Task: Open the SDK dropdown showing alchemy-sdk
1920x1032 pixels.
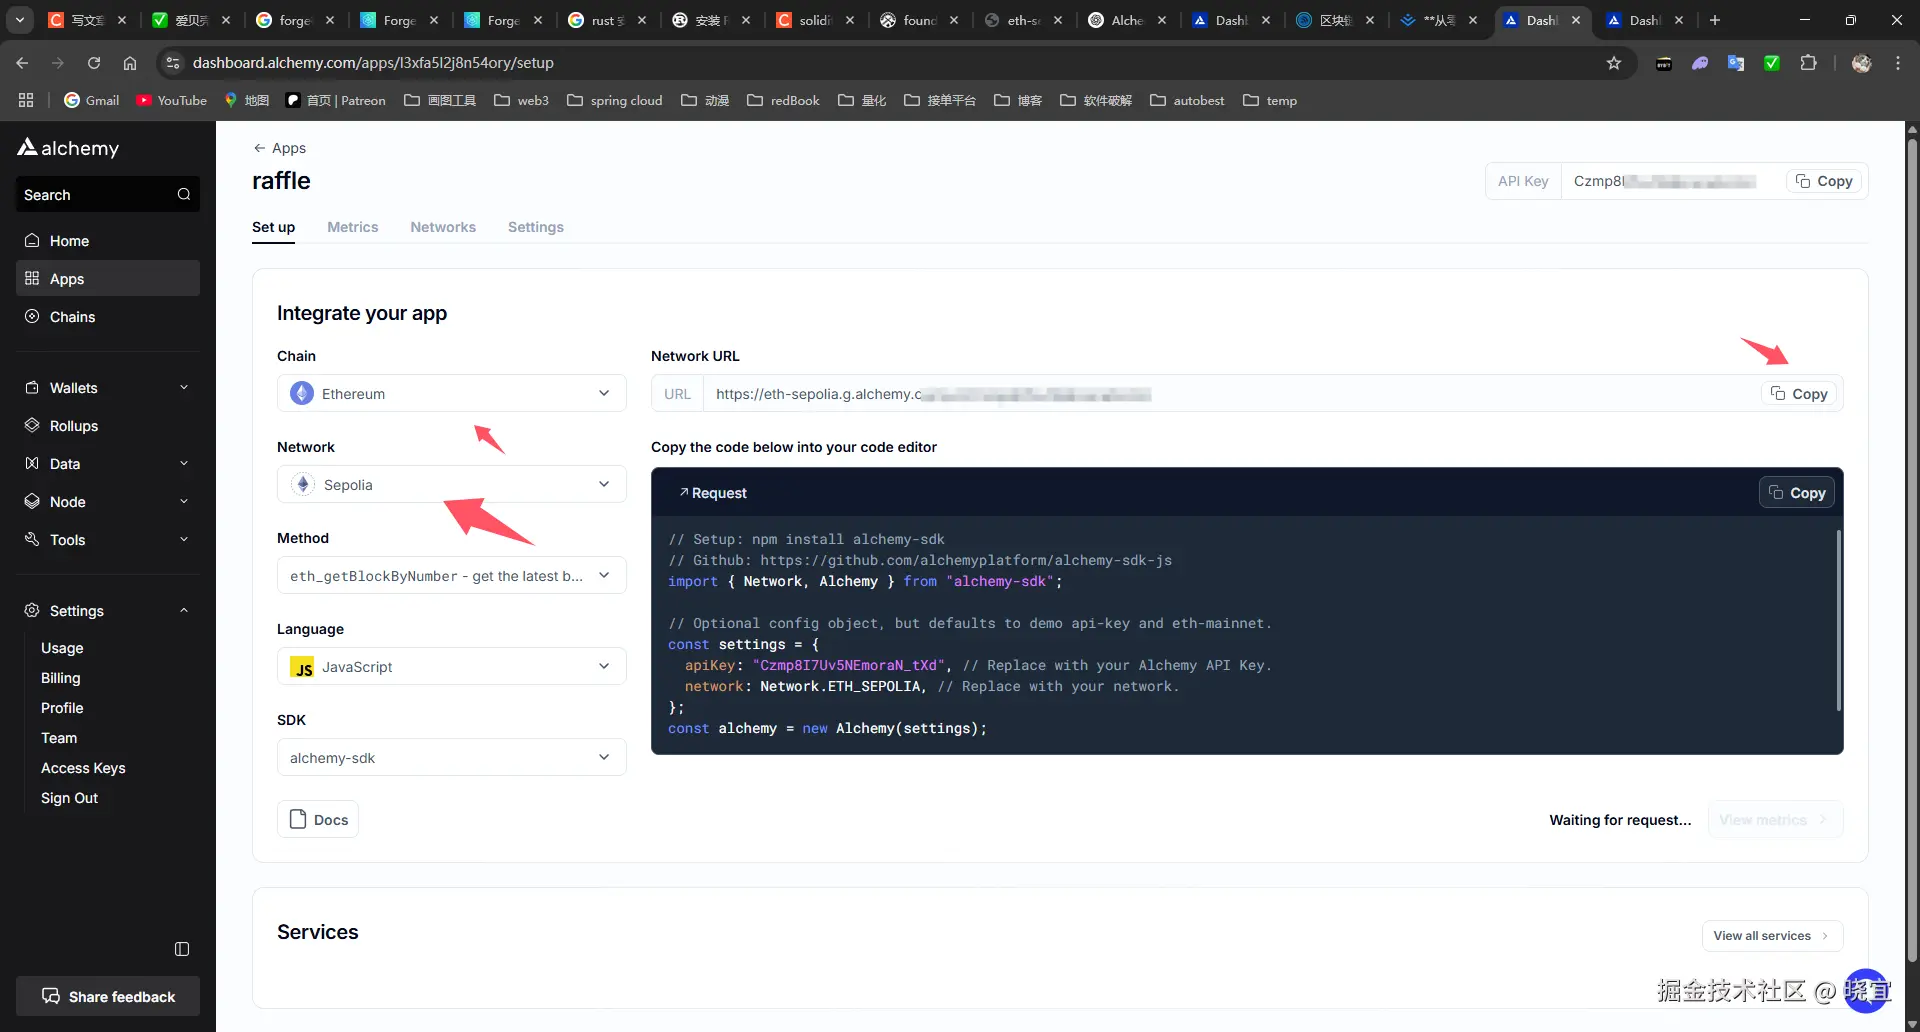Action: tap(452, 757)
